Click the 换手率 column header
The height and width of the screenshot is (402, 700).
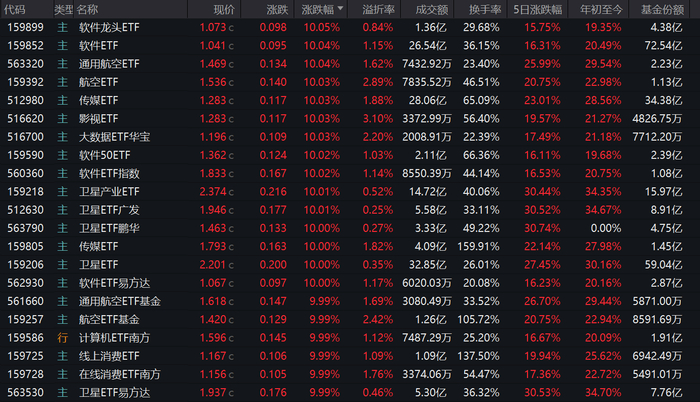tap(485, 9)
